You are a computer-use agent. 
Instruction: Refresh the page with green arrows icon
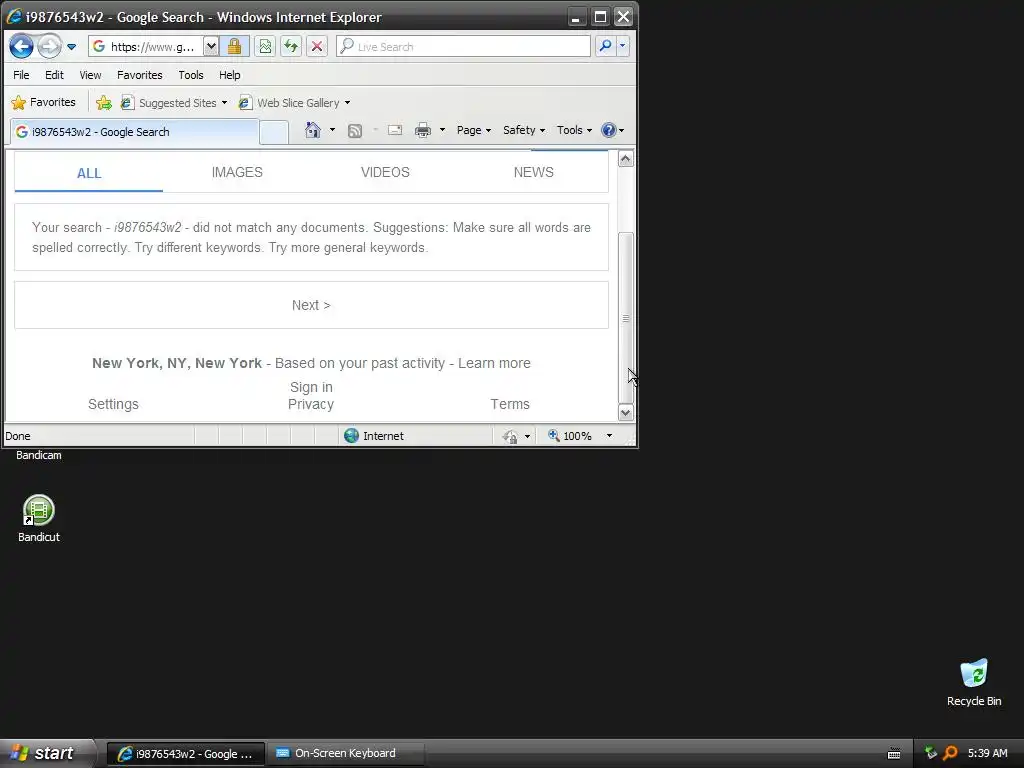[291, 46]
